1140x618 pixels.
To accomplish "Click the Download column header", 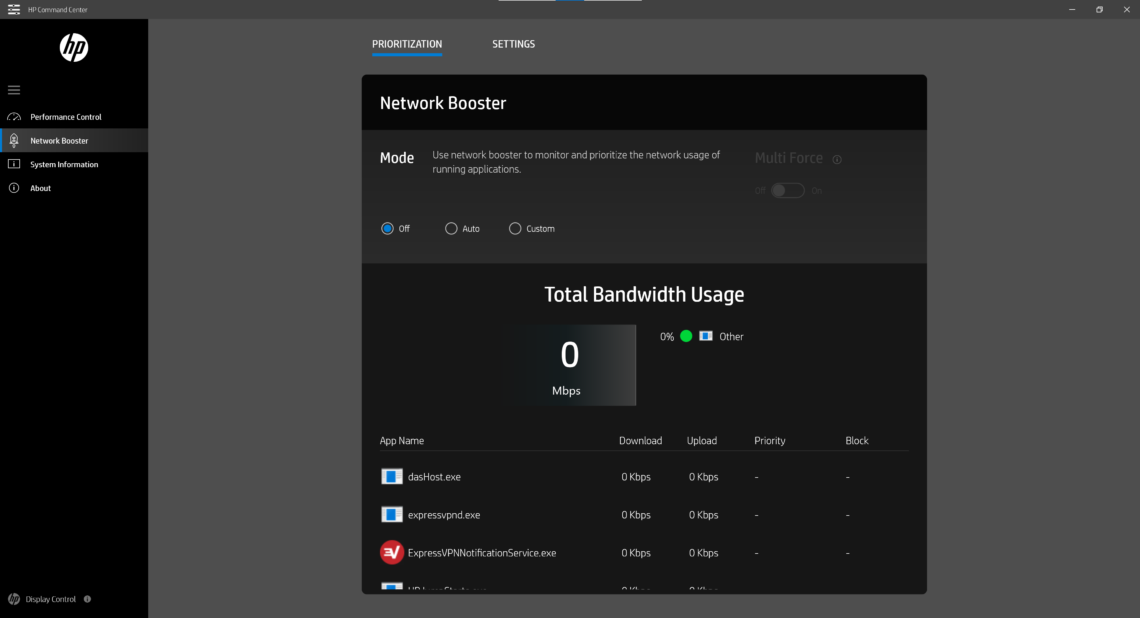I will (640, 441).
